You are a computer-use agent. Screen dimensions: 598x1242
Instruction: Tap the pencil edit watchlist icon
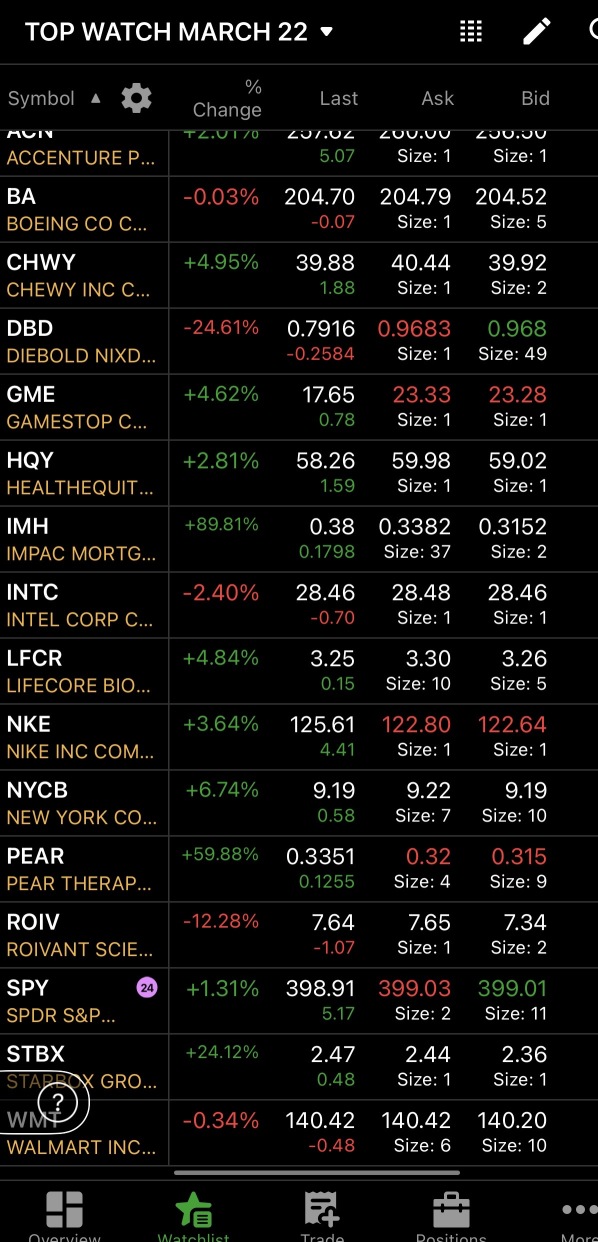537,31
